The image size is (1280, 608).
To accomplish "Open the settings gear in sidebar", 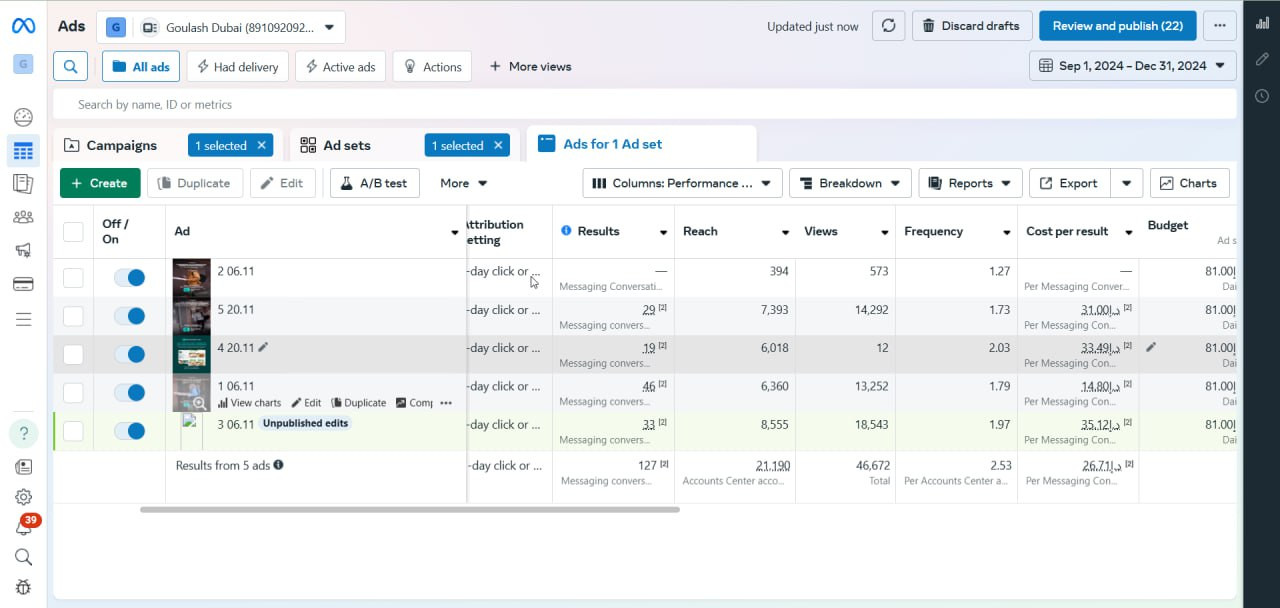I will click(23, 497).
